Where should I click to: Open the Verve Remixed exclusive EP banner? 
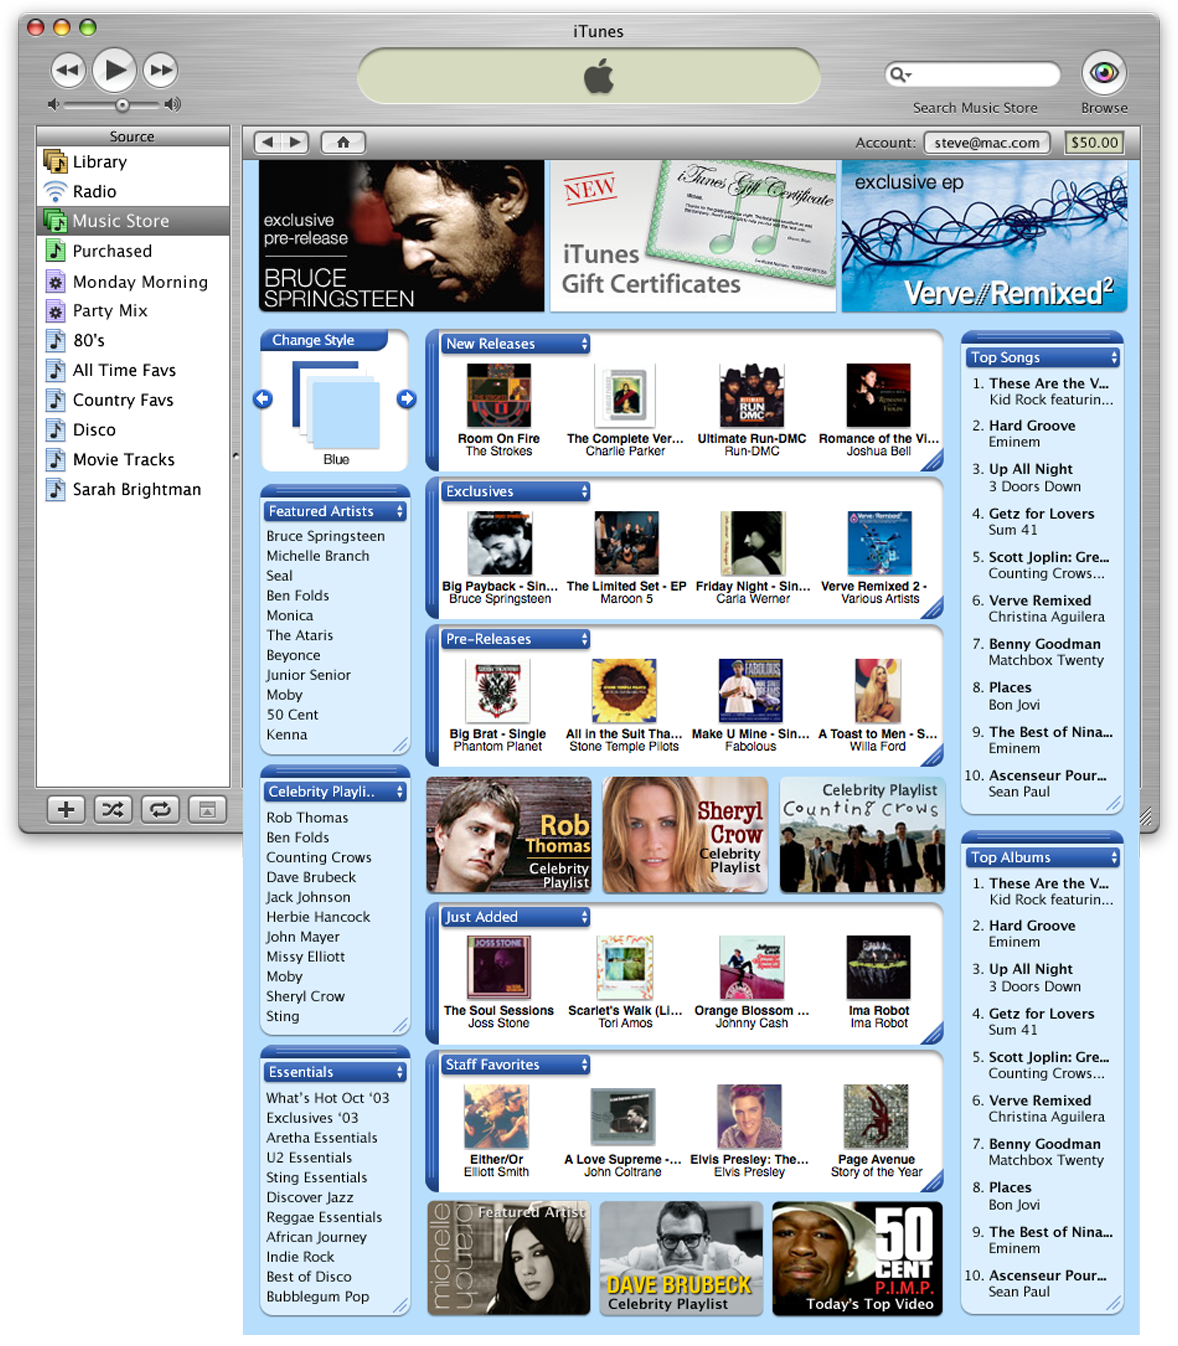[x=985, y=236]
